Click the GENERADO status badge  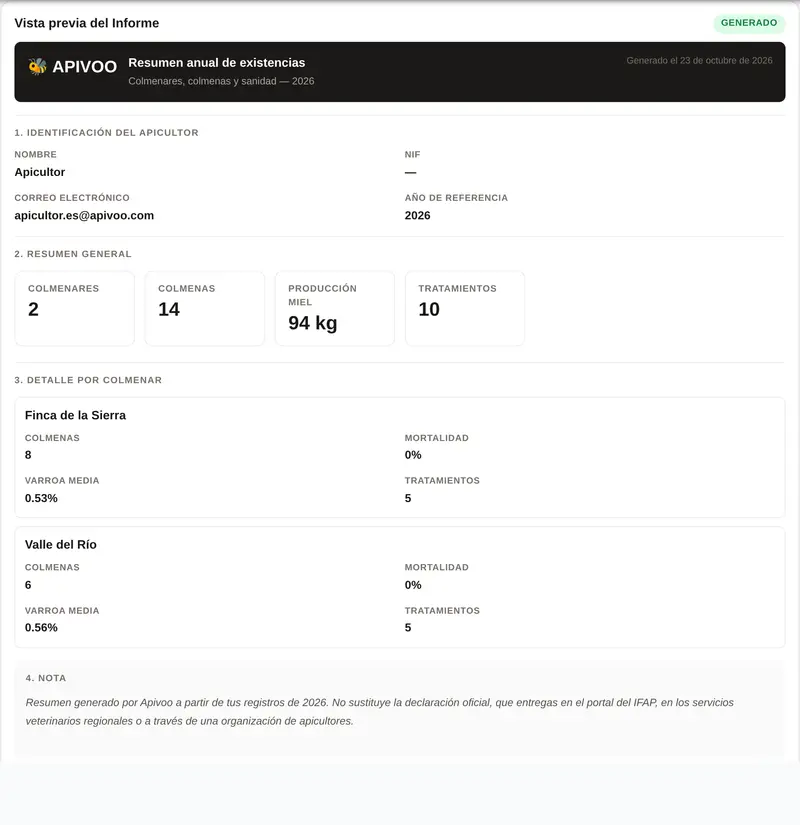[749, 23]
